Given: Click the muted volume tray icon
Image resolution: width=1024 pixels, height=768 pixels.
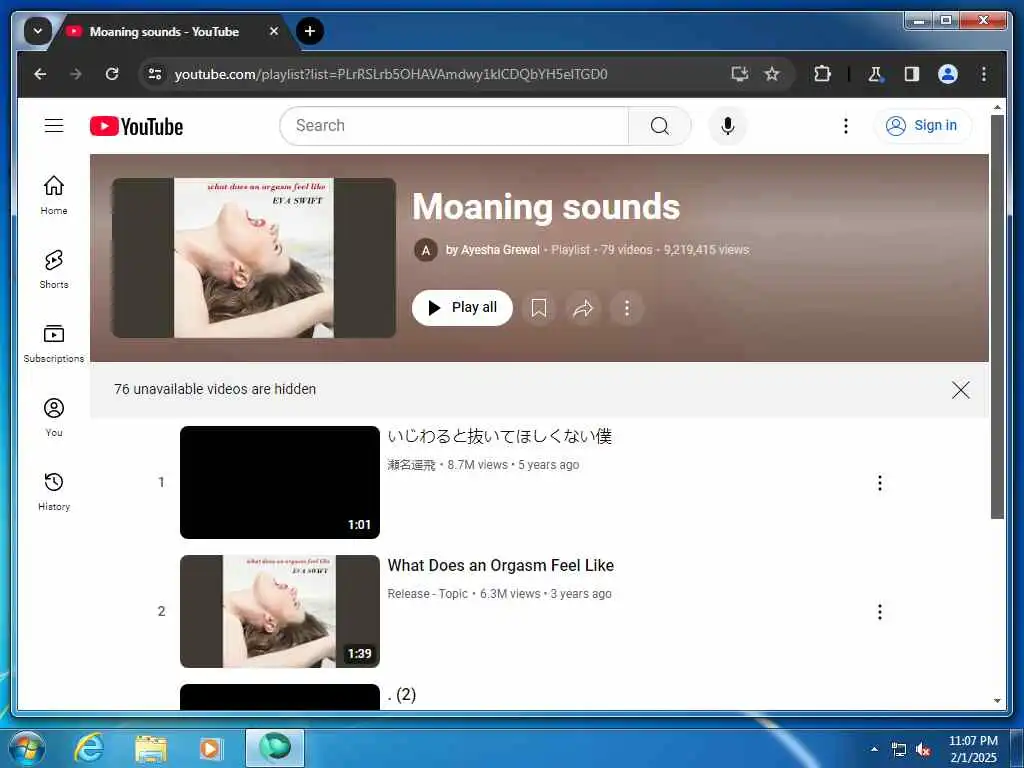Looking at the screenshot, I should [x=923, y=750].
